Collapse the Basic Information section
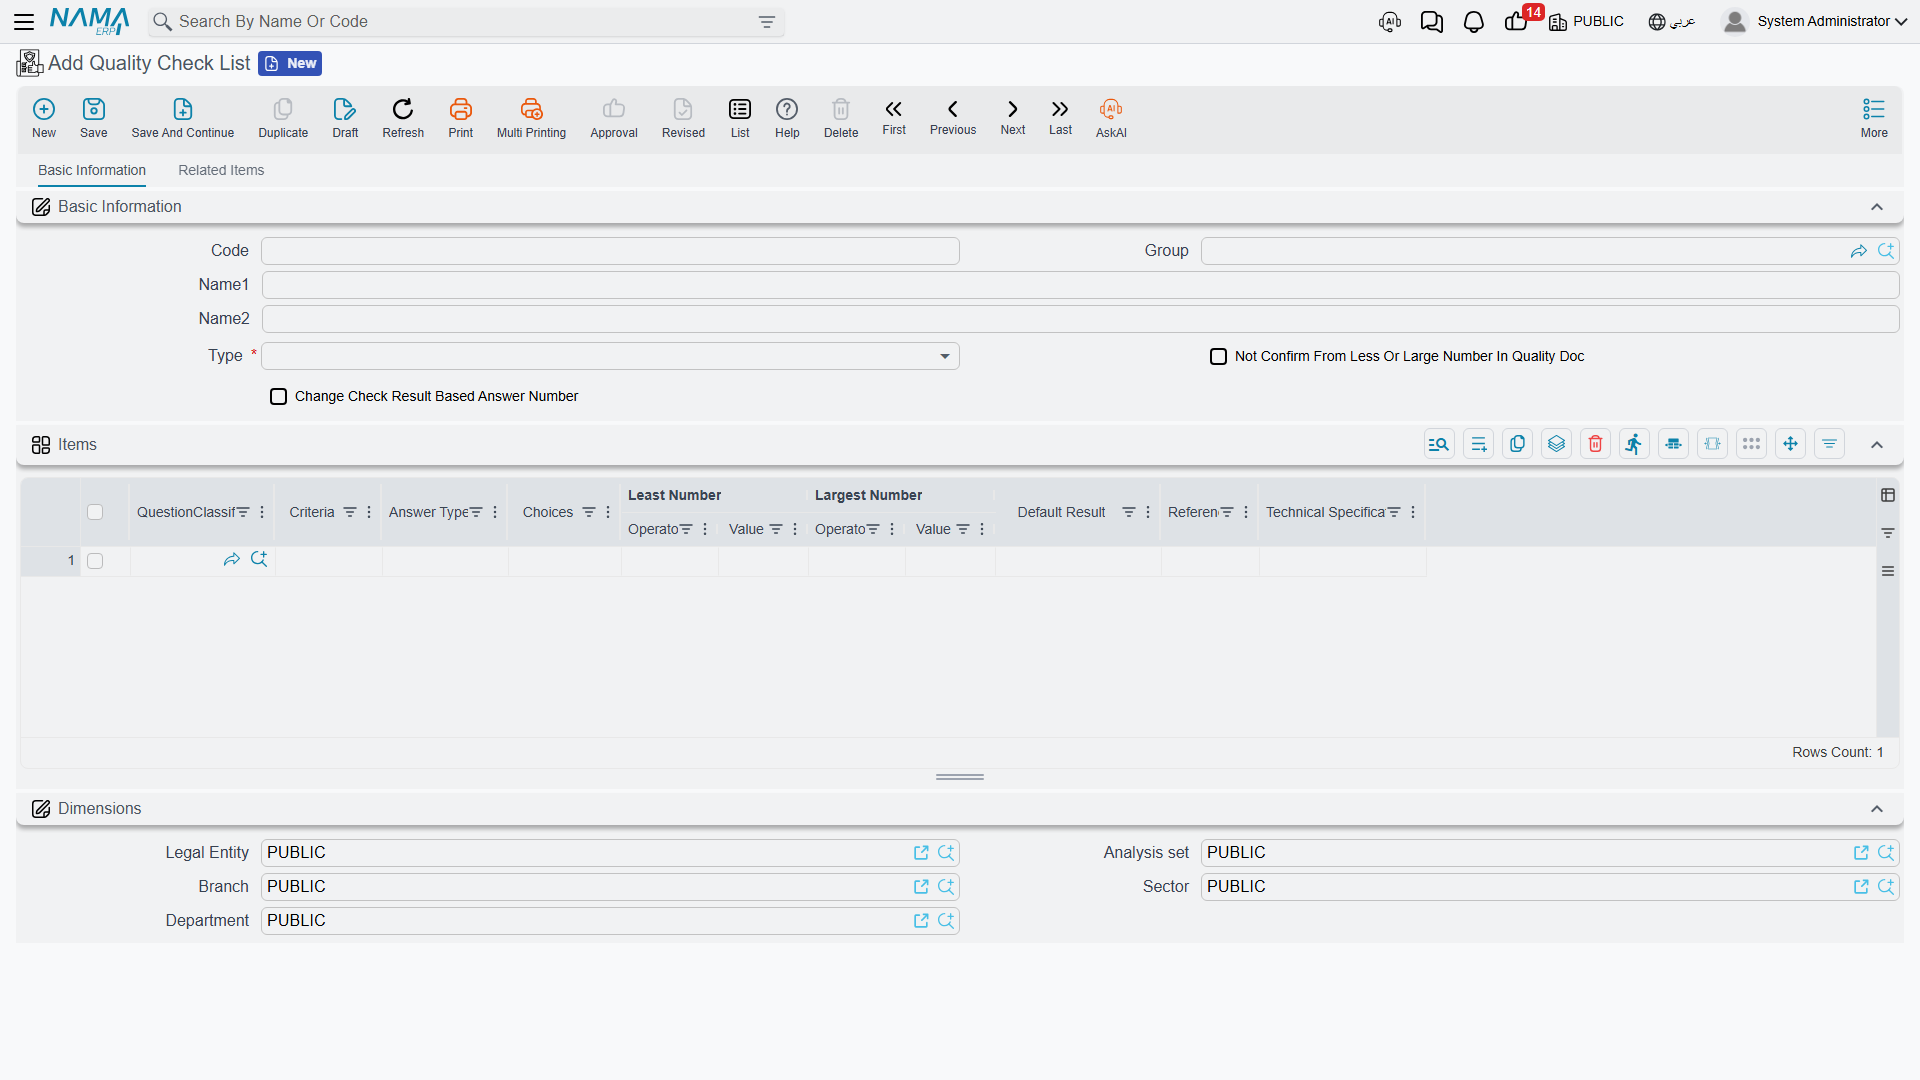The height and width of the screenshot is (1080, 1920). [1877, 207]
